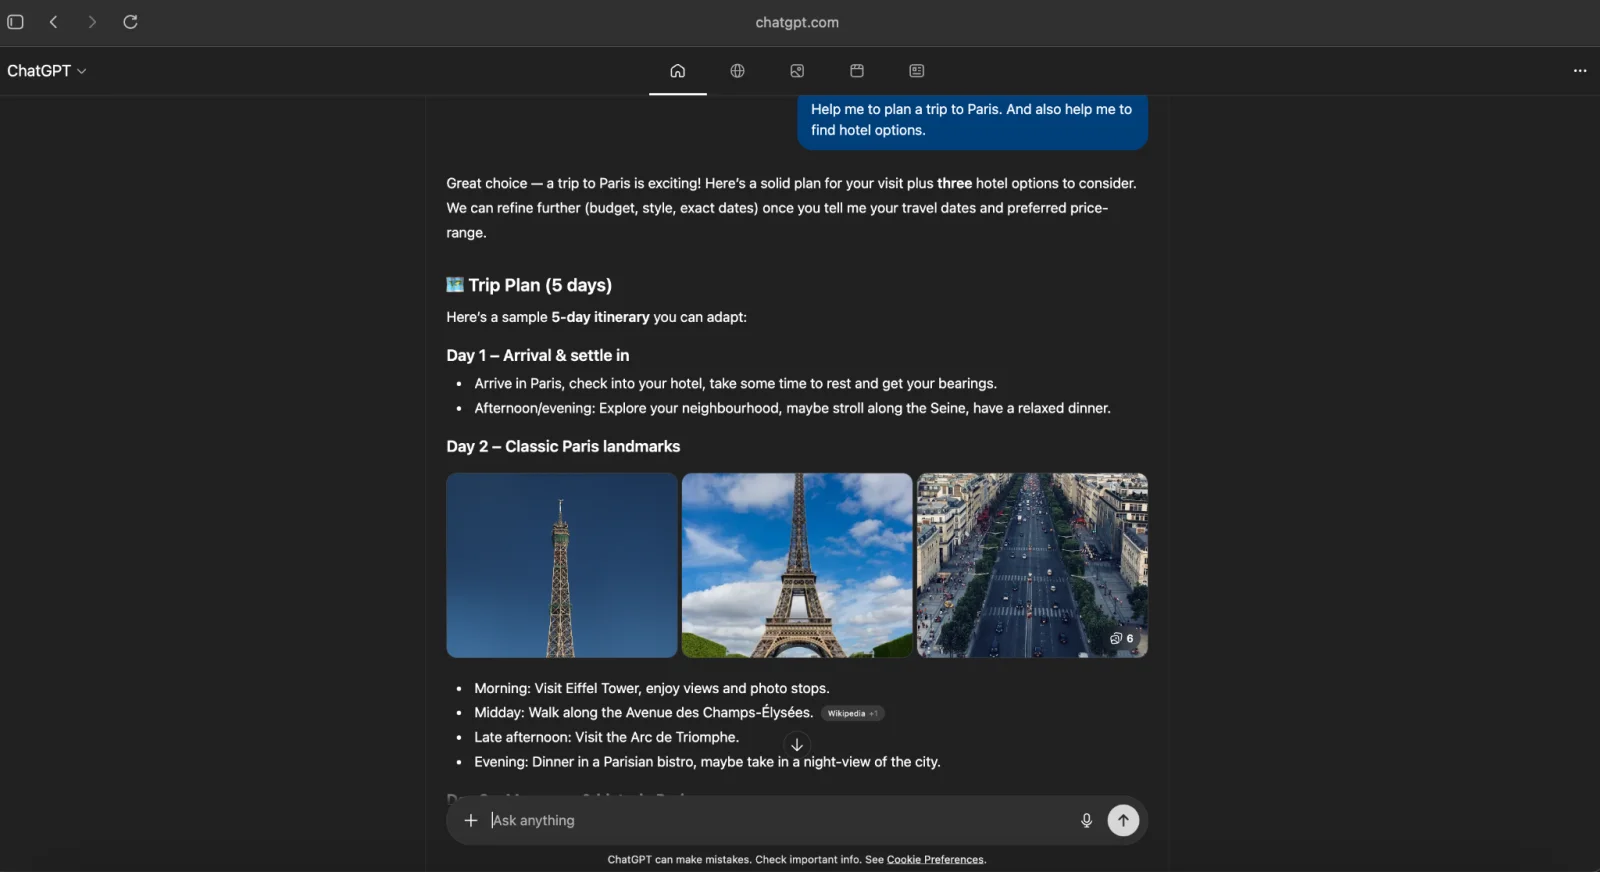Click the Day 1 – Arrival & settle in heading
1600x872 pixels.
coord(538,355)
